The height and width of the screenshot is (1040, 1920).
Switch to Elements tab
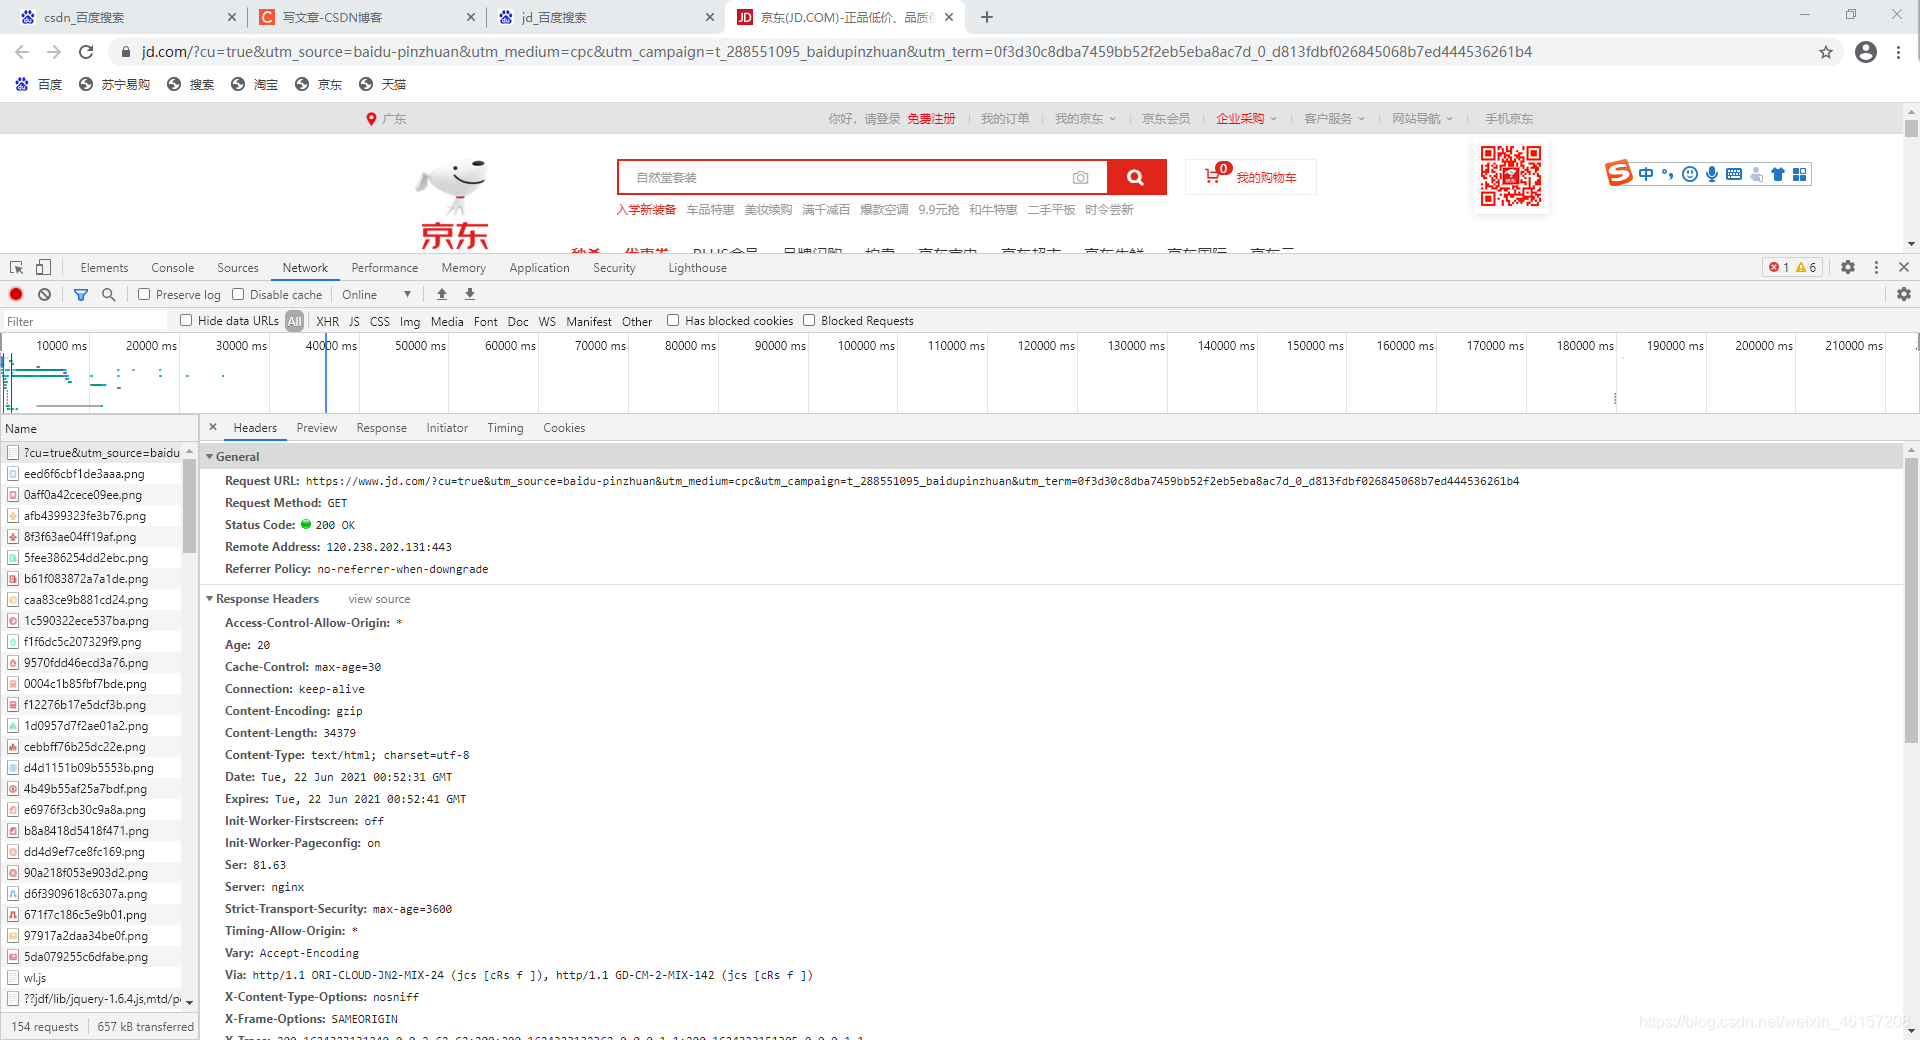click(104, 267)
